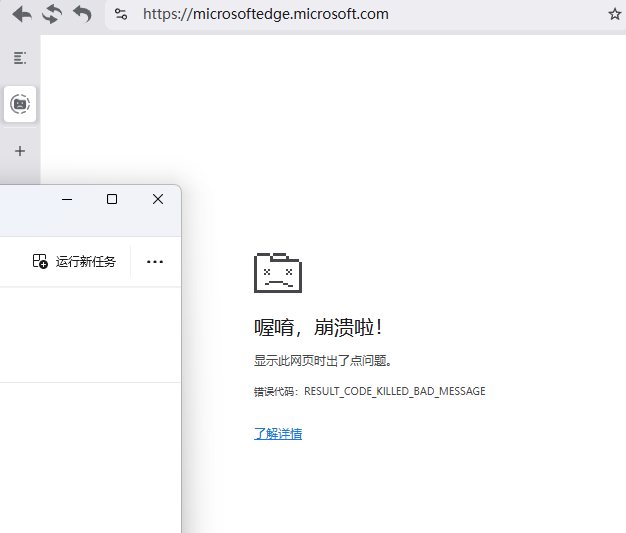Image resolution: width=626 pixels, height=533 pixels.
Task: Open the tab list sidebar icon
Action: 20,58
